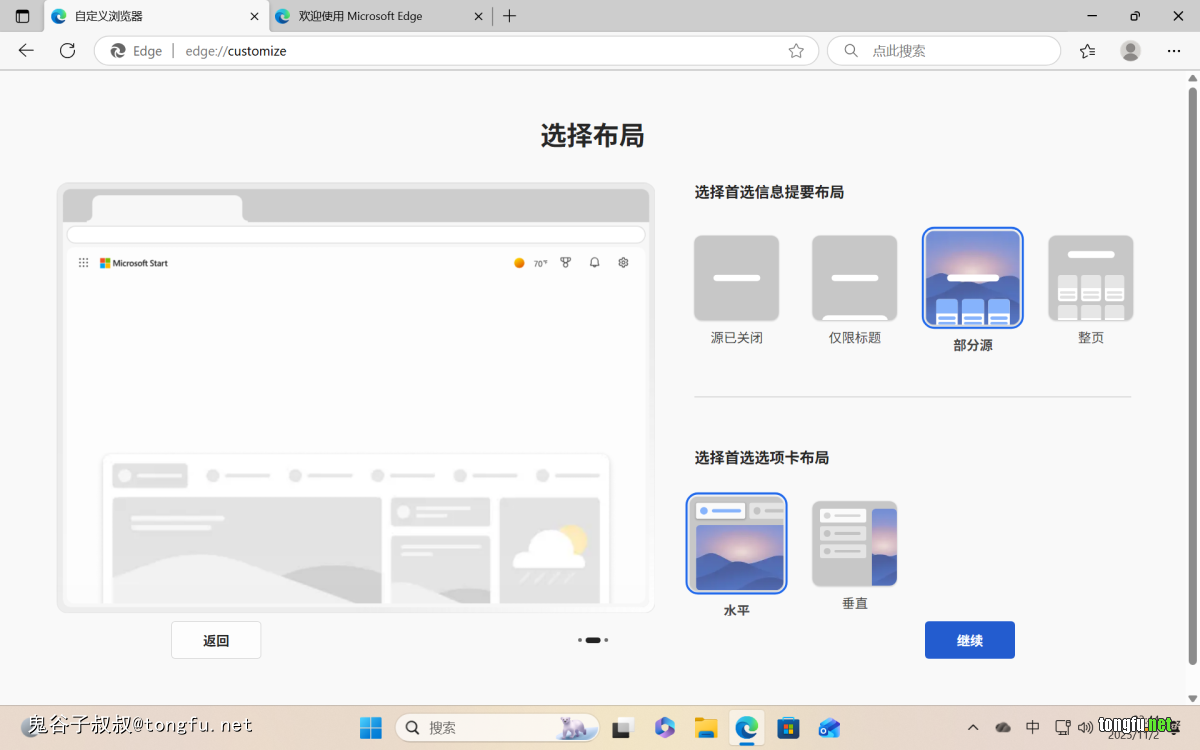Select the 整页 feed layout option

(1090, 279)
